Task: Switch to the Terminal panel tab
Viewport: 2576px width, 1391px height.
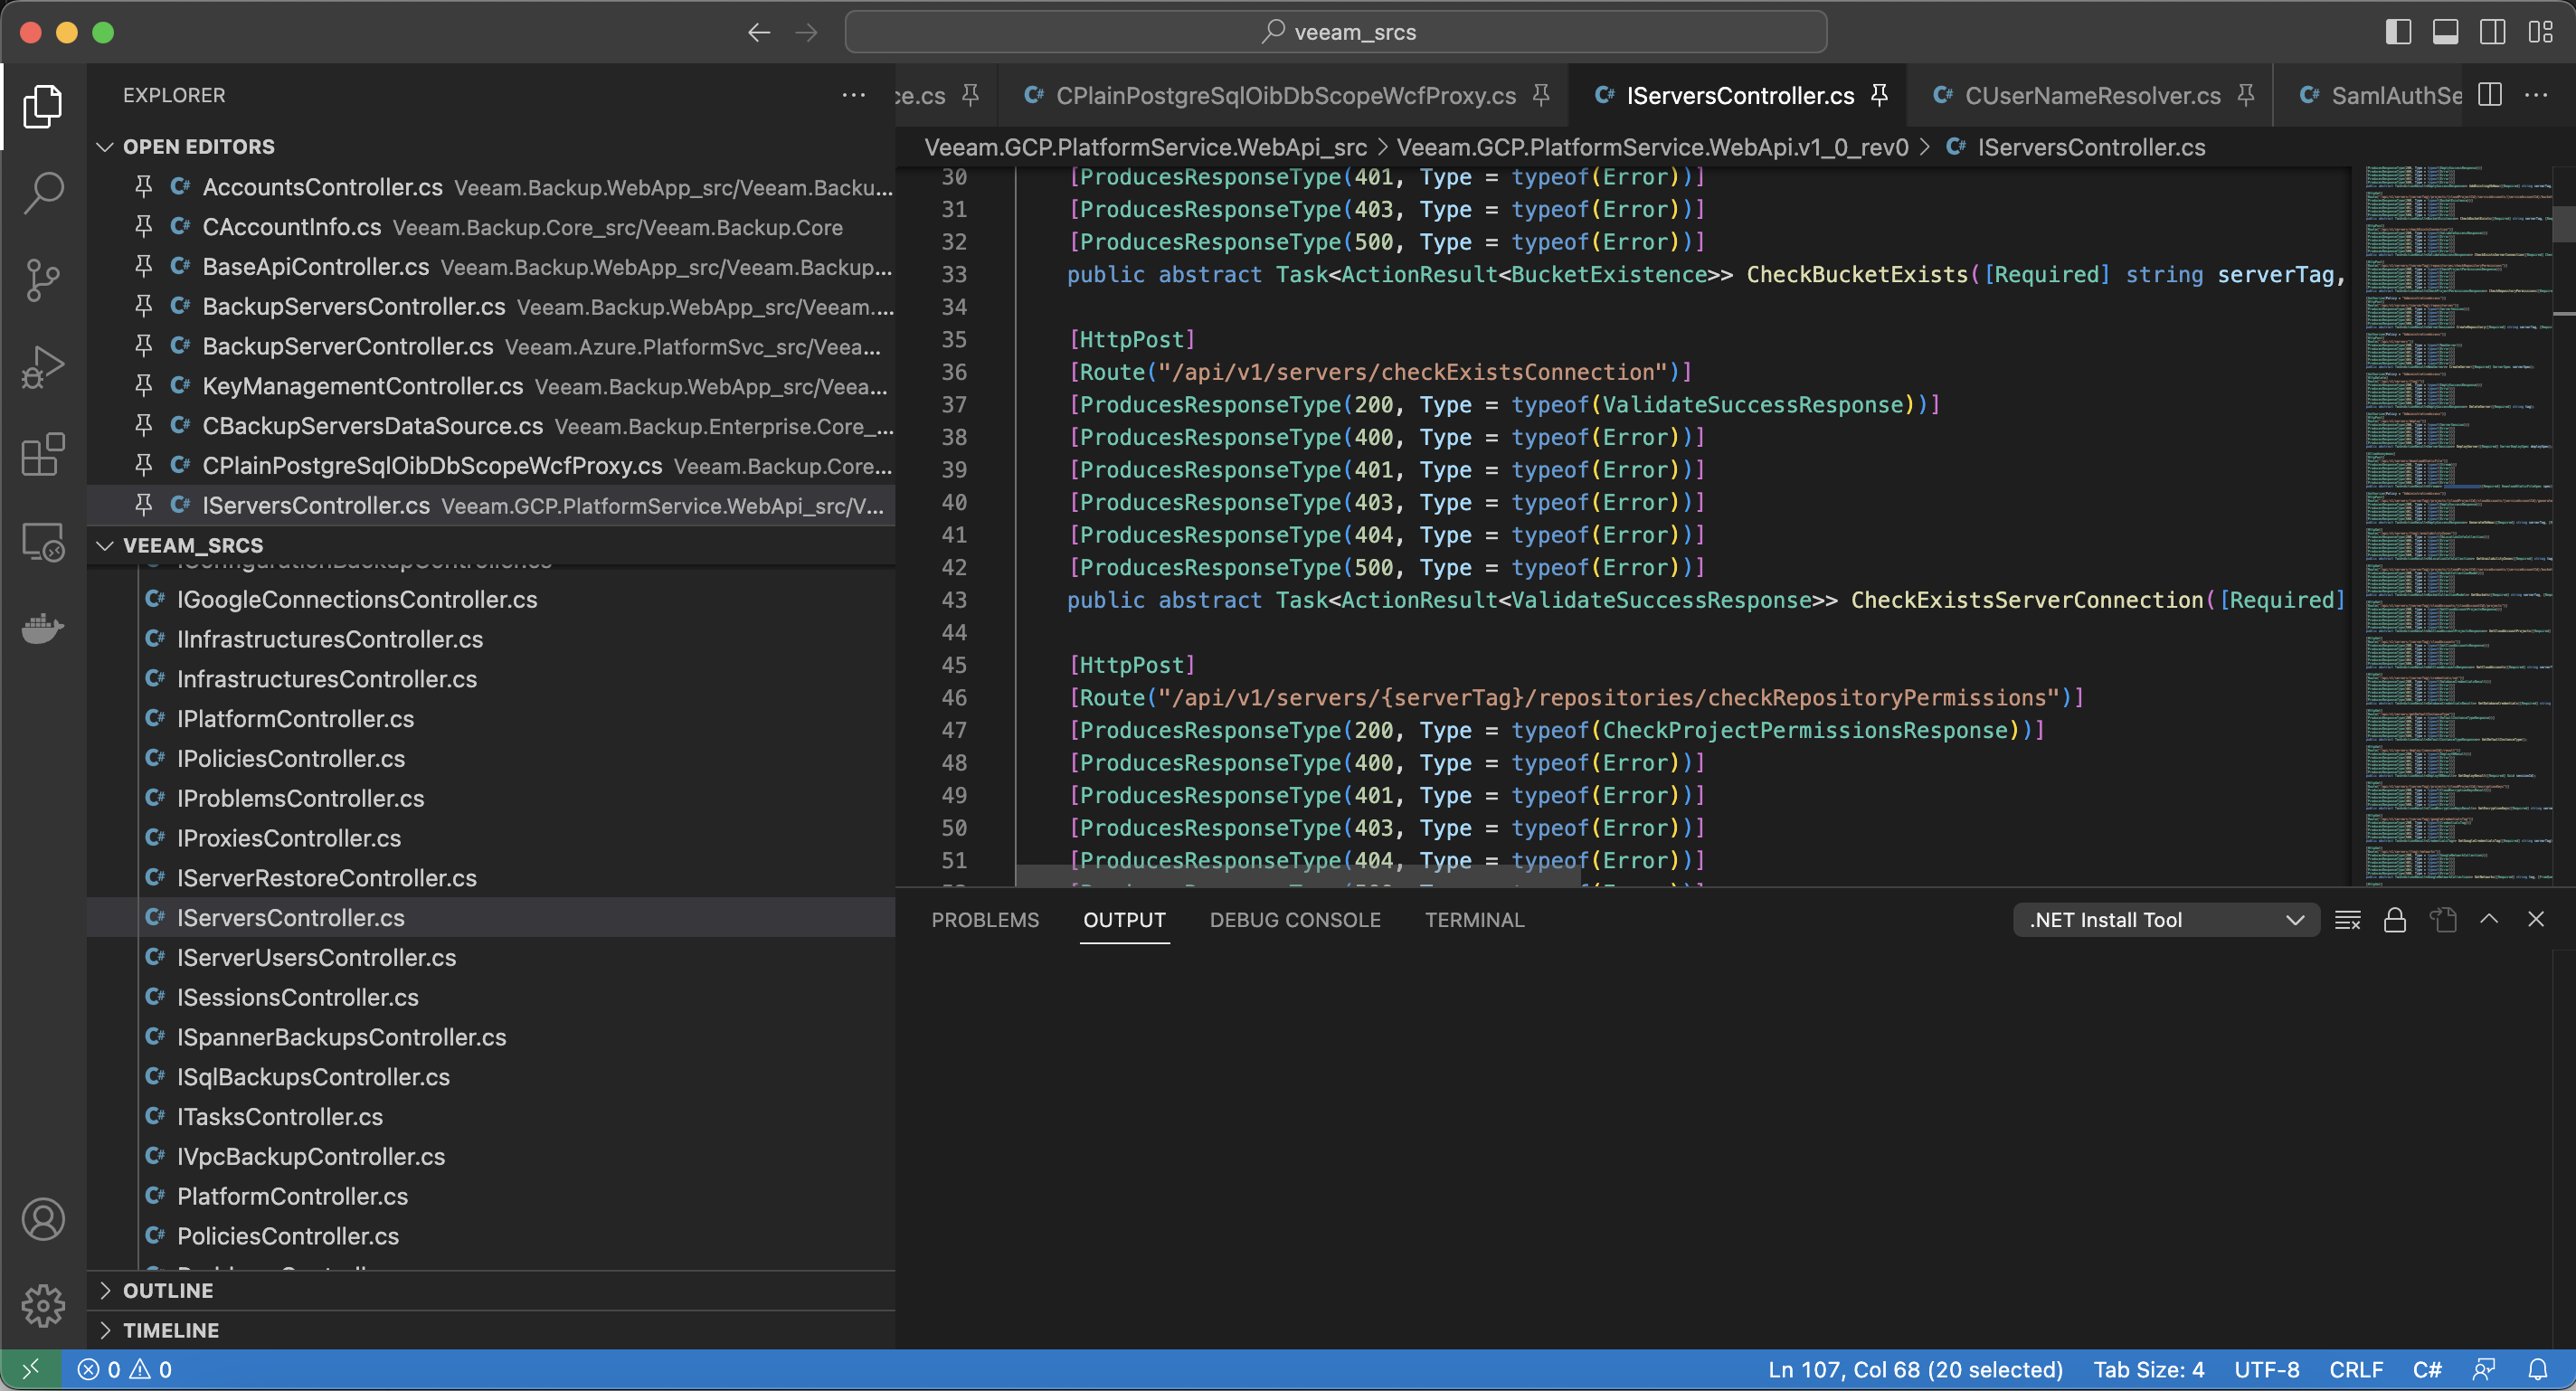Action: (1474, 920)
